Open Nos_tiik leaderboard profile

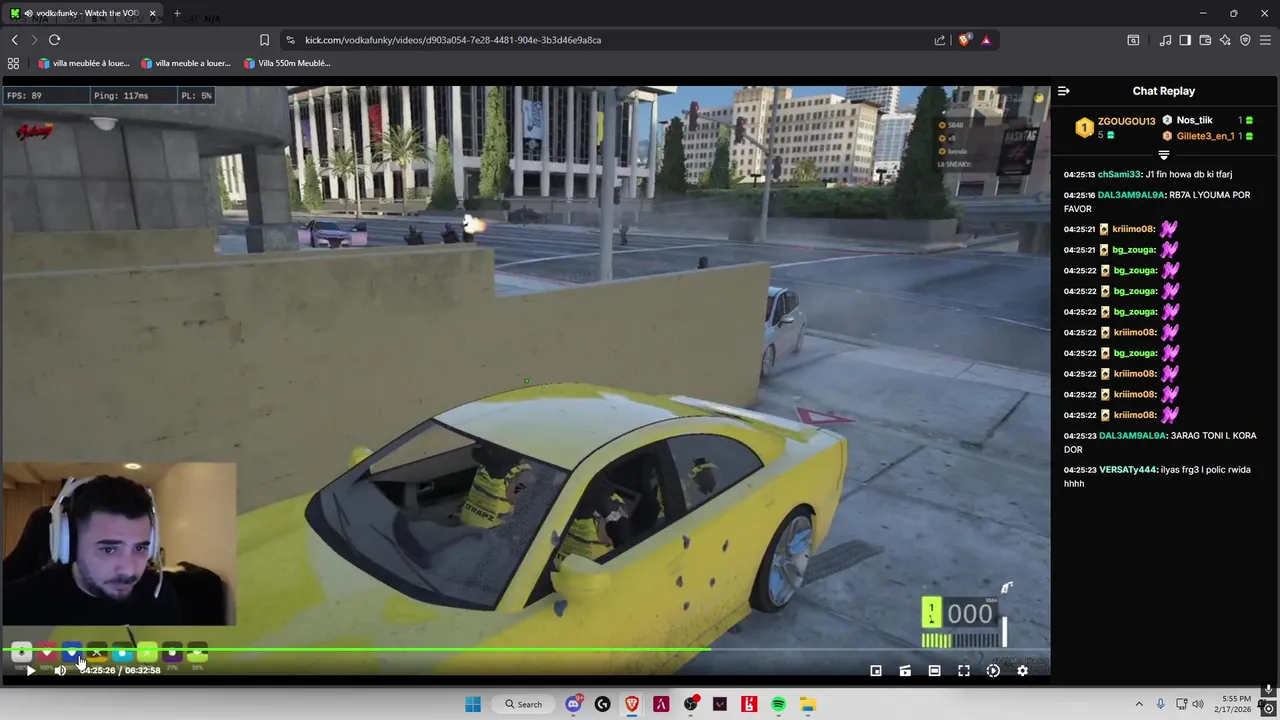coord(1194,120)
